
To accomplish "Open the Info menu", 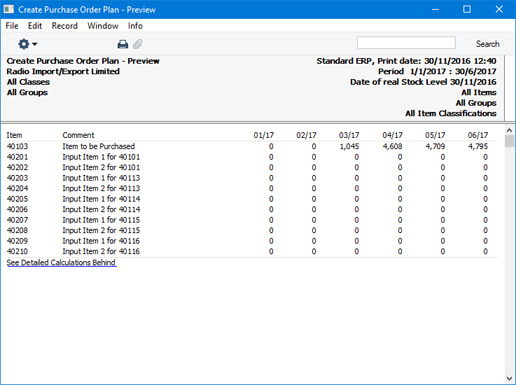I will [135, 26].
